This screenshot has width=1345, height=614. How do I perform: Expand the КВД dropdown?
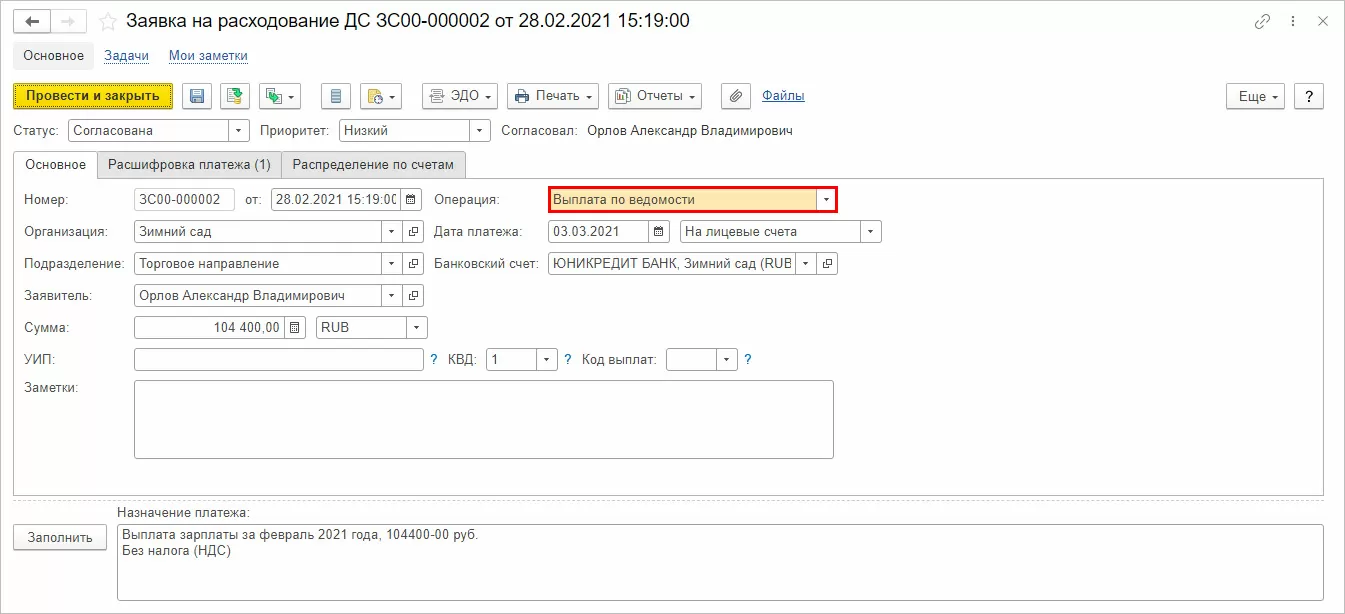coord(547,359)
